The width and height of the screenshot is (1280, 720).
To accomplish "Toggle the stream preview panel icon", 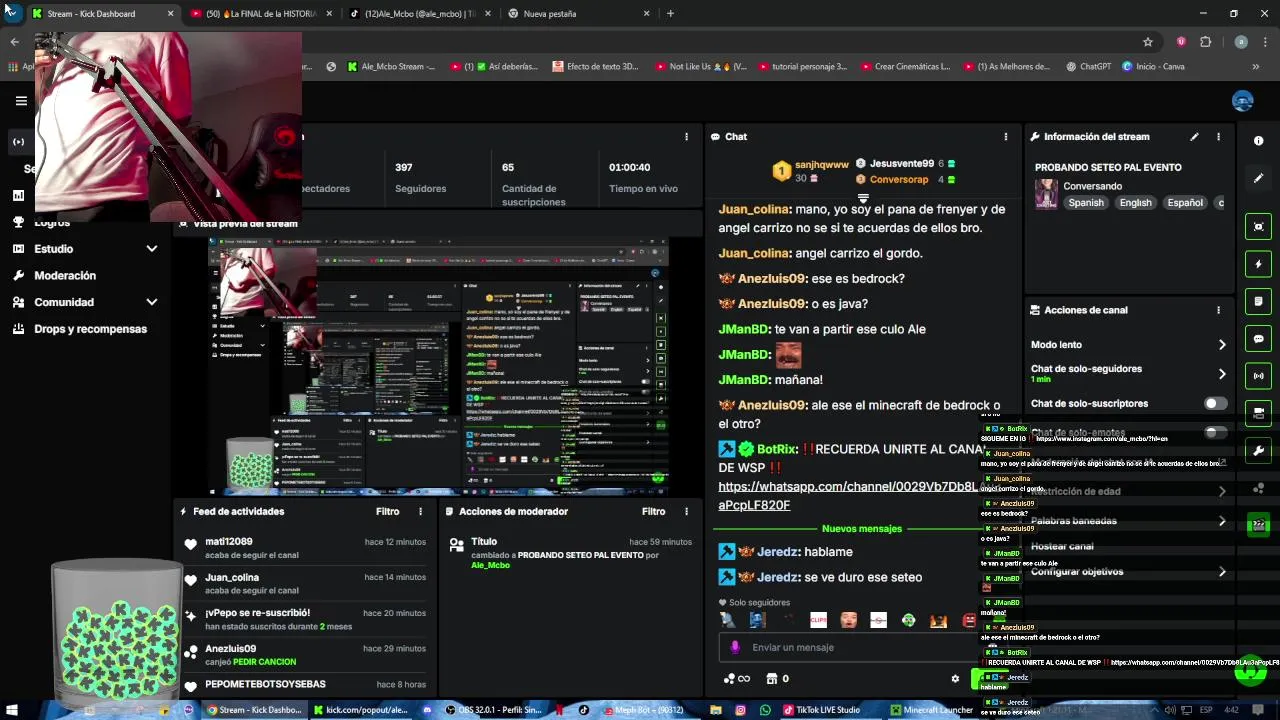I will pyautogui.click(x=1259, y=227).
